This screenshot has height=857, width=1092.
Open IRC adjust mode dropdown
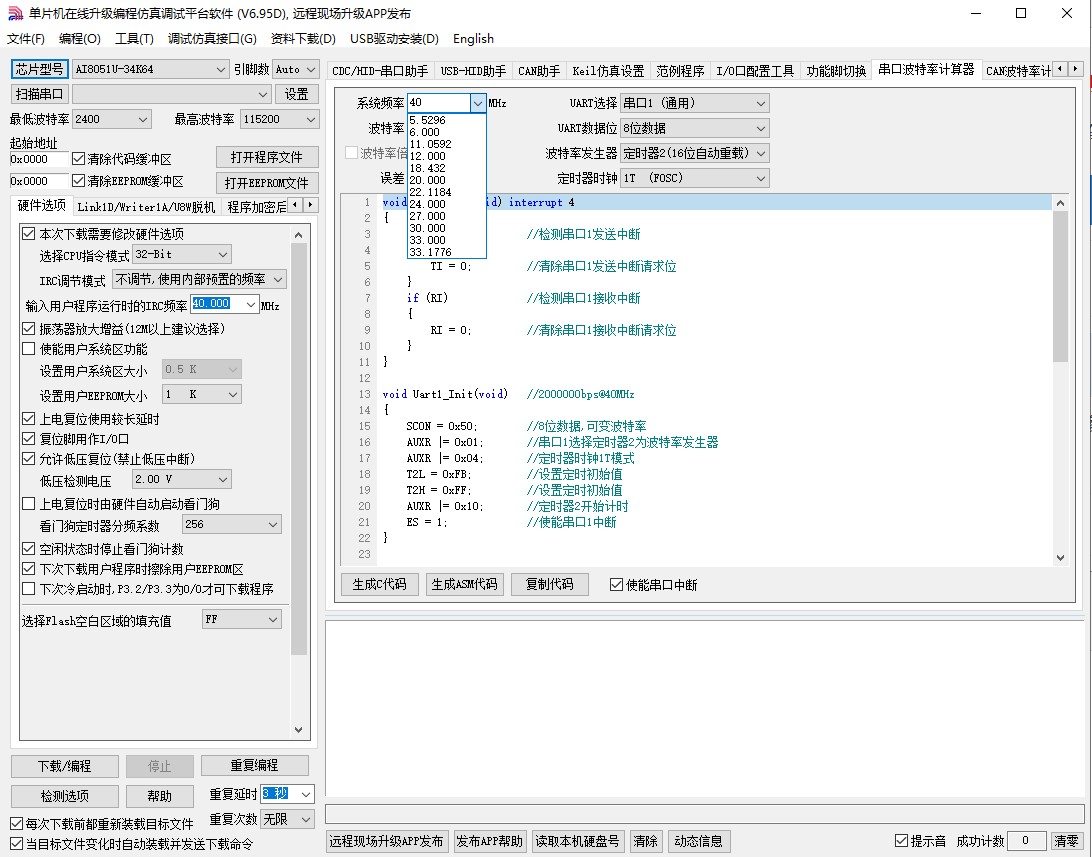198,280
